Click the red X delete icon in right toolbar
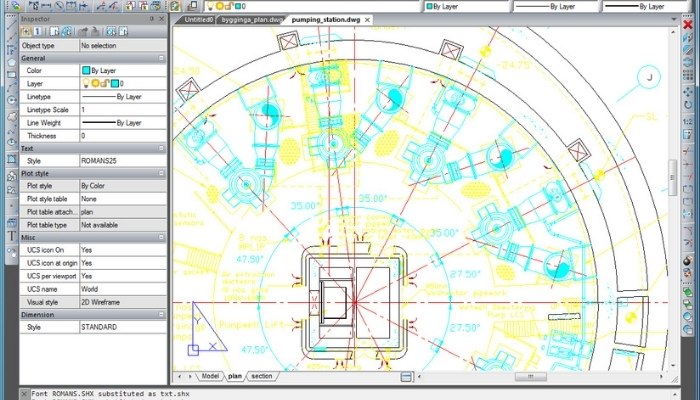 point(688,24)
